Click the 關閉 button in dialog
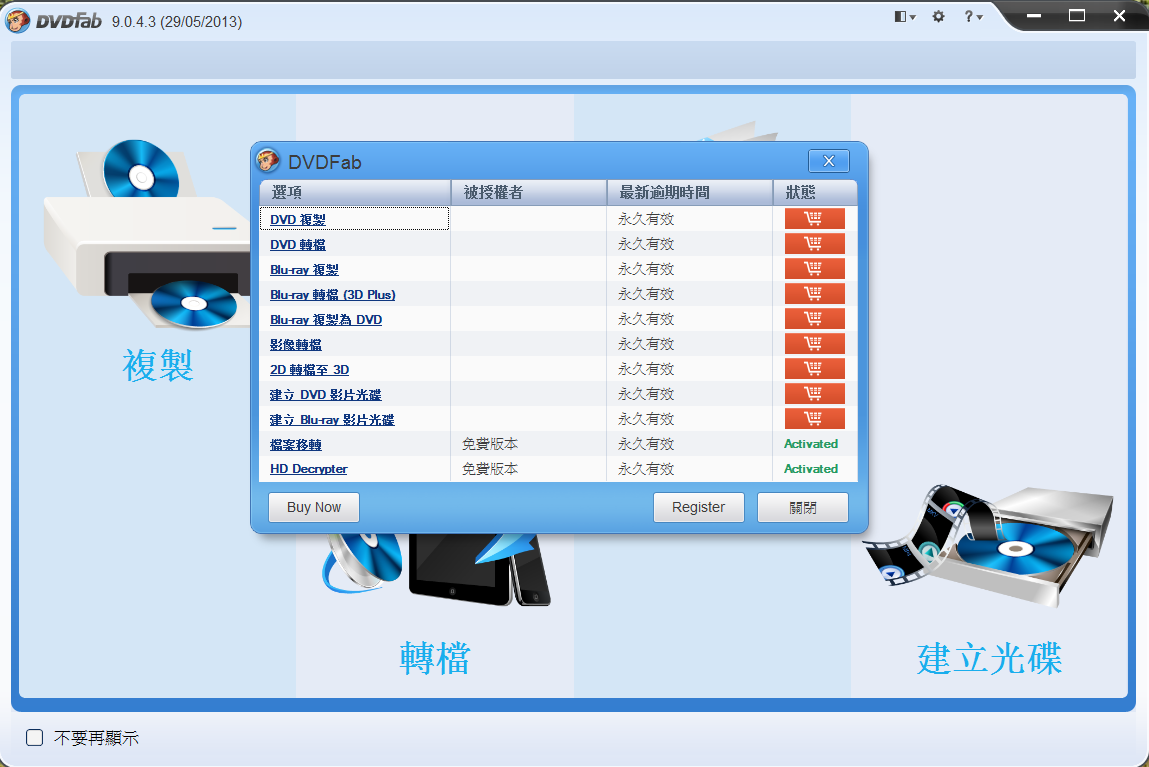The width and height of the screenshot is (1149, 767). tap(802, 507)
